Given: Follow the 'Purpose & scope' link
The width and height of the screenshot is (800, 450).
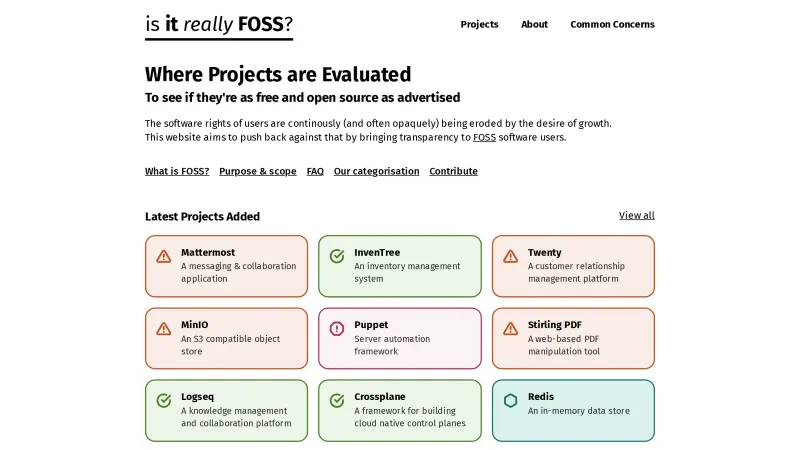Looking at the screenshot, I should (x=258, y=171).
